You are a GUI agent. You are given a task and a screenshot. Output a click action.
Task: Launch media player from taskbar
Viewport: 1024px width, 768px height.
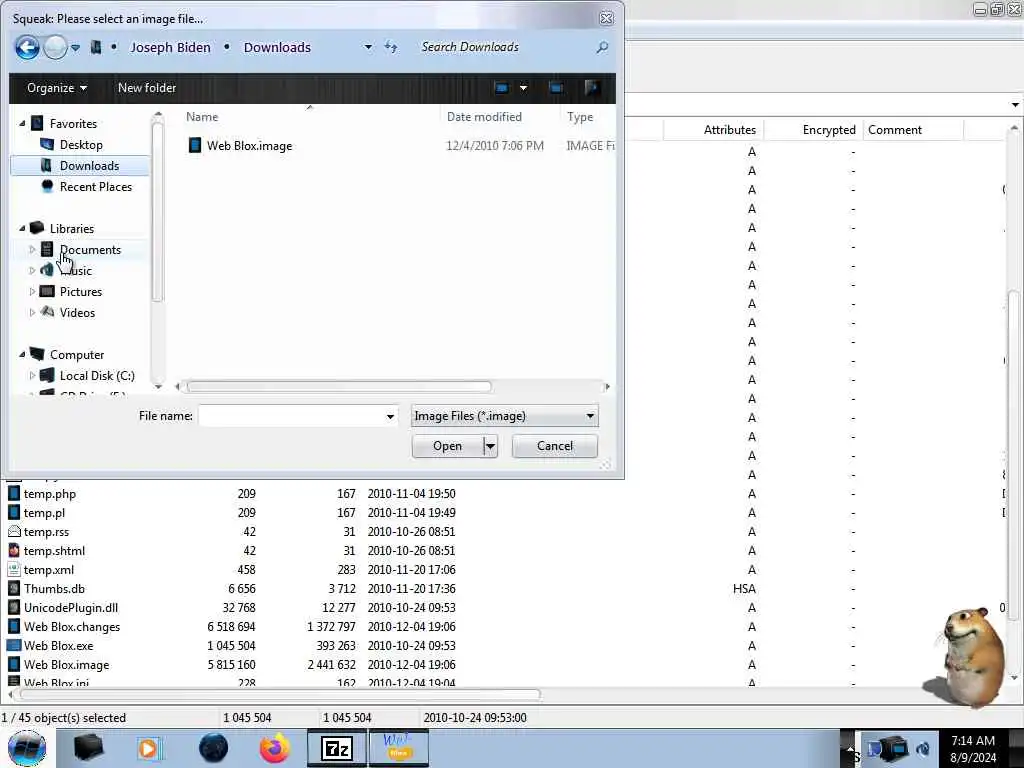tap(149, 748)
